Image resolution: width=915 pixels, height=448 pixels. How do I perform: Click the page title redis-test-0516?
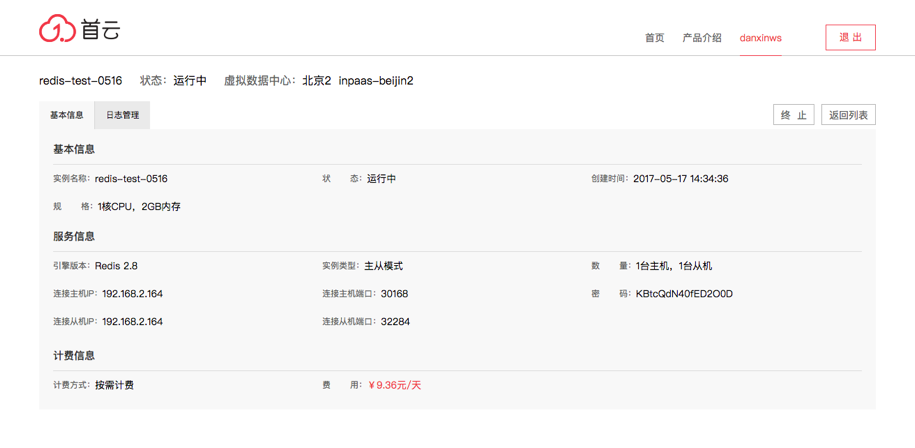[80, 81]
